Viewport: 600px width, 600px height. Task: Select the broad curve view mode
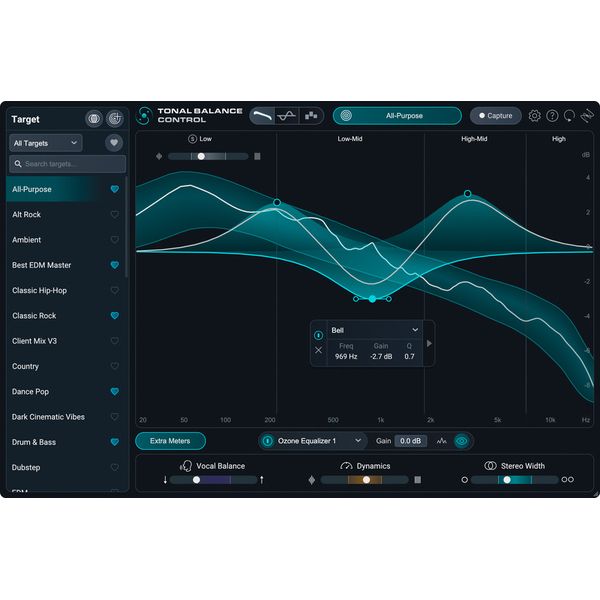(262, 116)
